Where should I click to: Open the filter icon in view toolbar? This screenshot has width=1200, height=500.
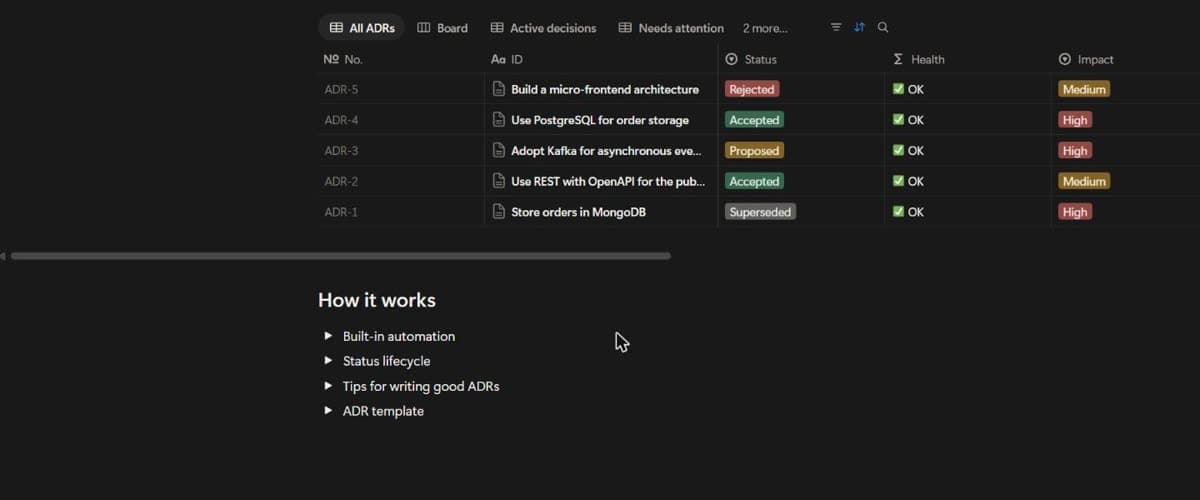pos(836,27)
